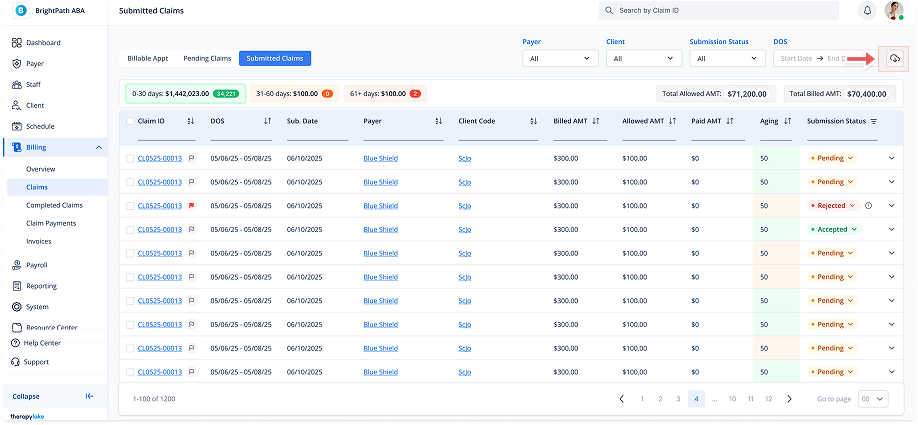Image resolution: width=918 pixels, height=425 pixels.
Task: Switch to the Billable Appt tab
Action: (146, 59)
